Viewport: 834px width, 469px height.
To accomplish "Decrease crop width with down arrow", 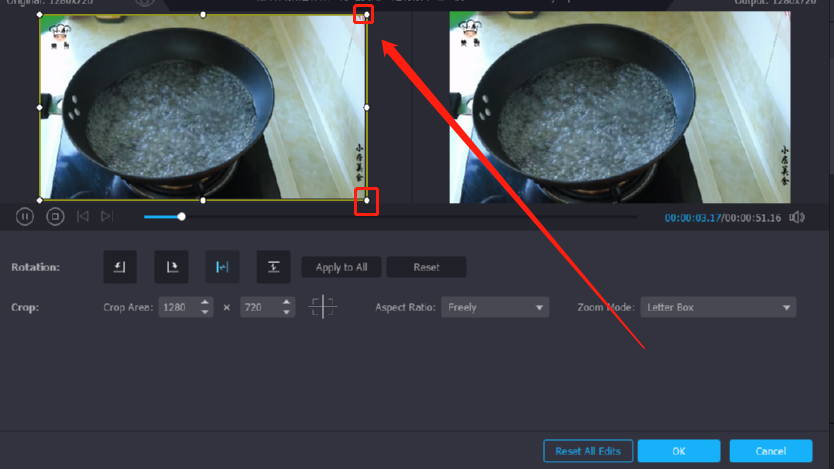I will [x=205, y=313].
